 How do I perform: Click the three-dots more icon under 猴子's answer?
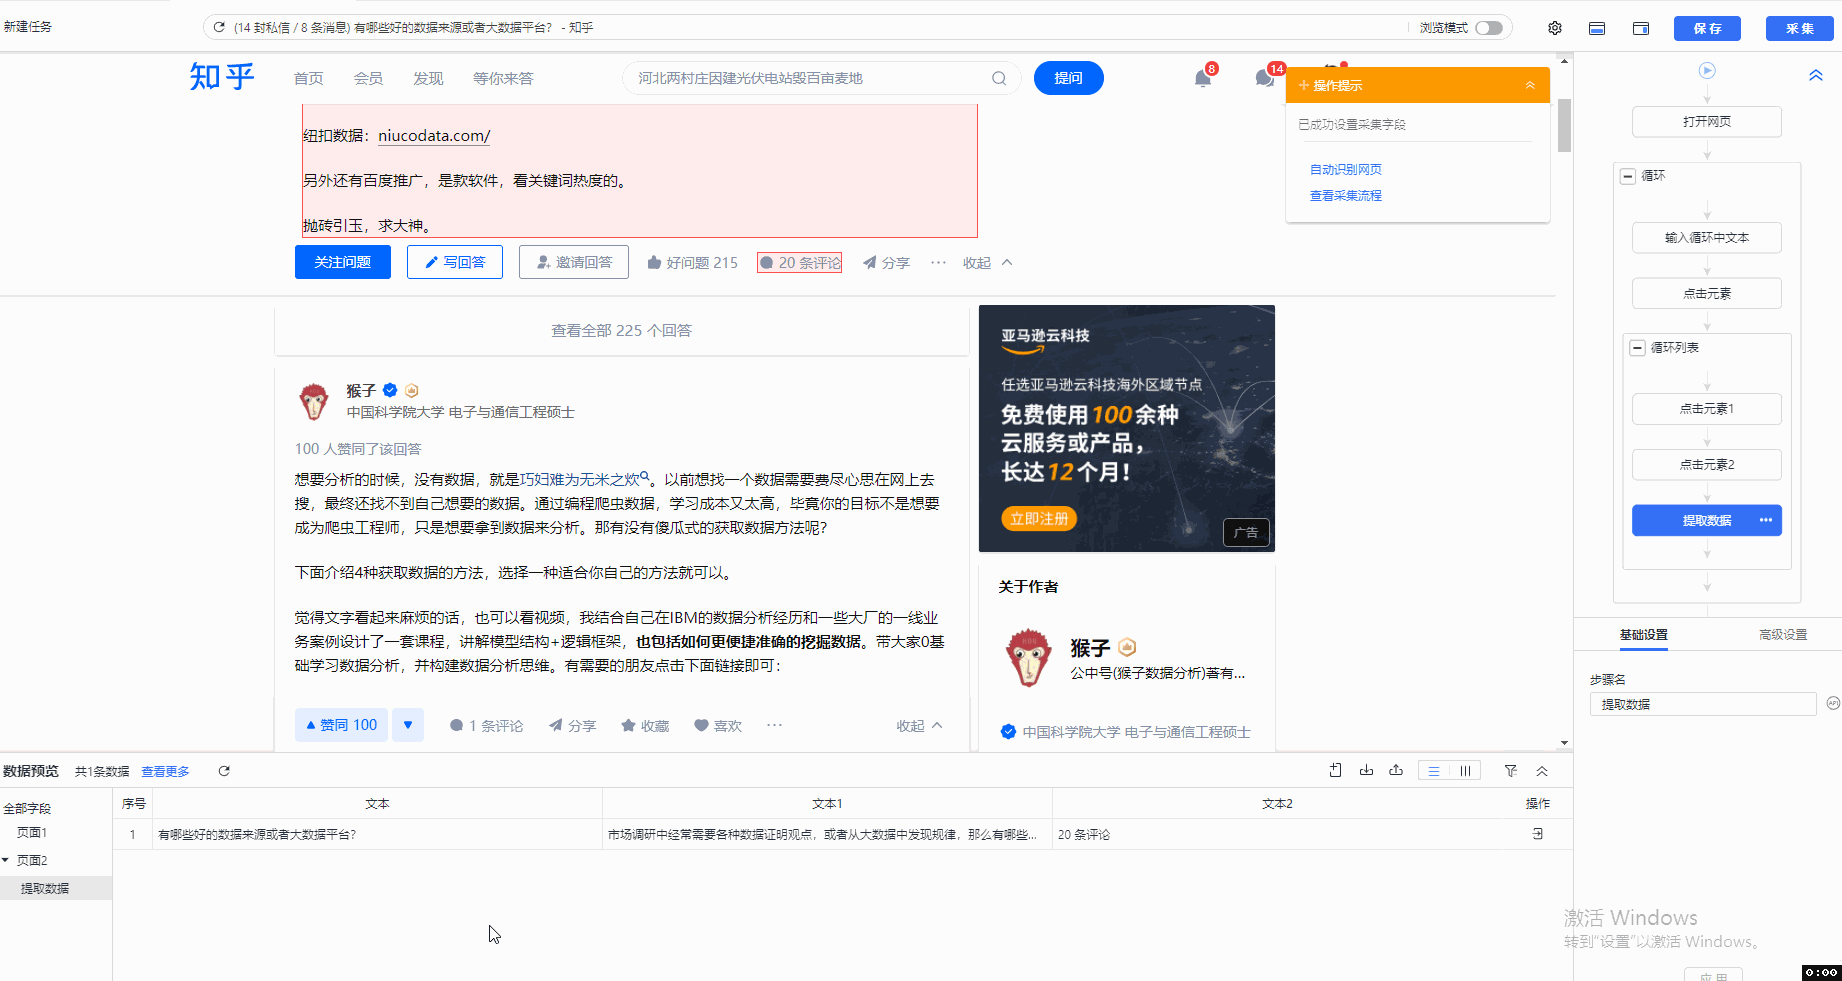click(x=774, y=725)
